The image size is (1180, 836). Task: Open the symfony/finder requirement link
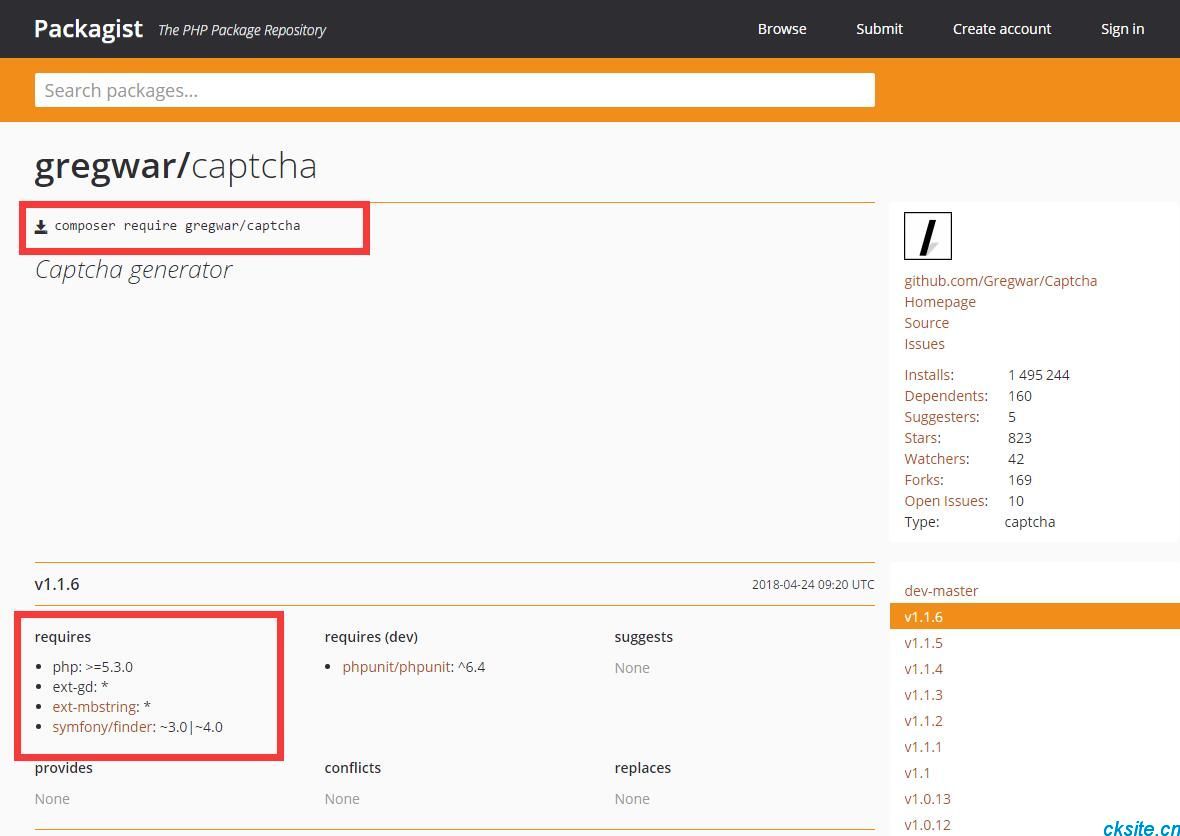(103, 727)
